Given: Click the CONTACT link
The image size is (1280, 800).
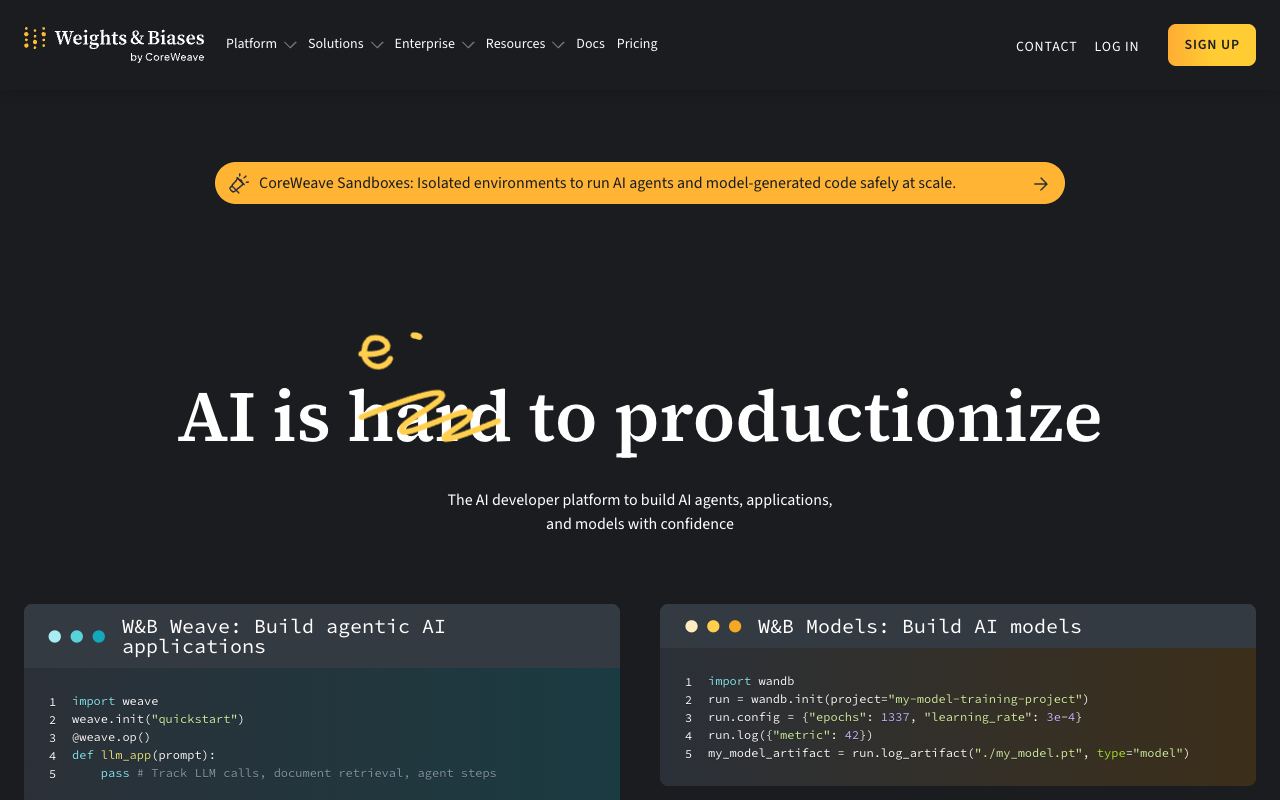Looking at the screenshot, I should (x=1046, y=46).
